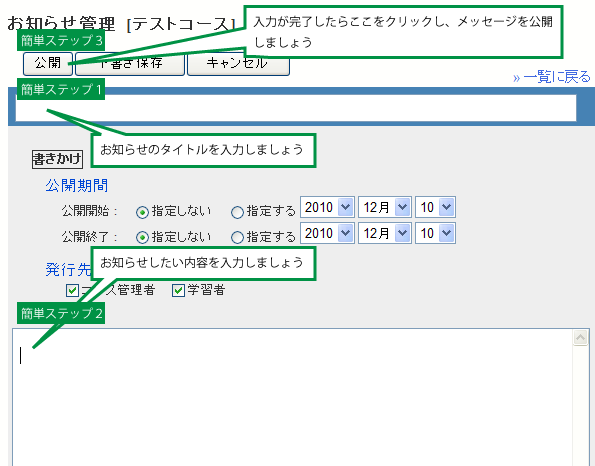Click the 下書き保存 draft save button
The image size is (595, 466).
pyautogui.click(x=130, y=64)
